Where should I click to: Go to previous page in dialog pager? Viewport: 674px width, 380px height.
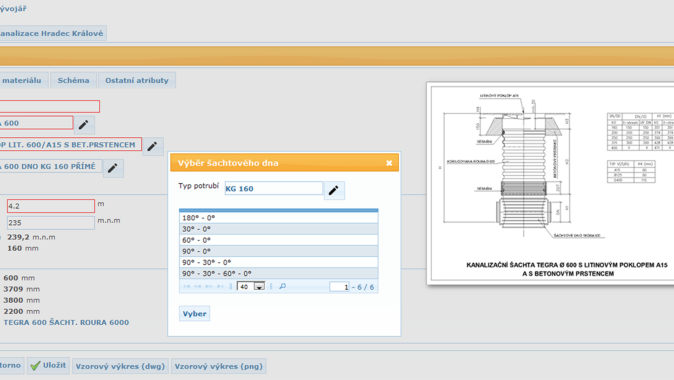[x=198, y=286]
